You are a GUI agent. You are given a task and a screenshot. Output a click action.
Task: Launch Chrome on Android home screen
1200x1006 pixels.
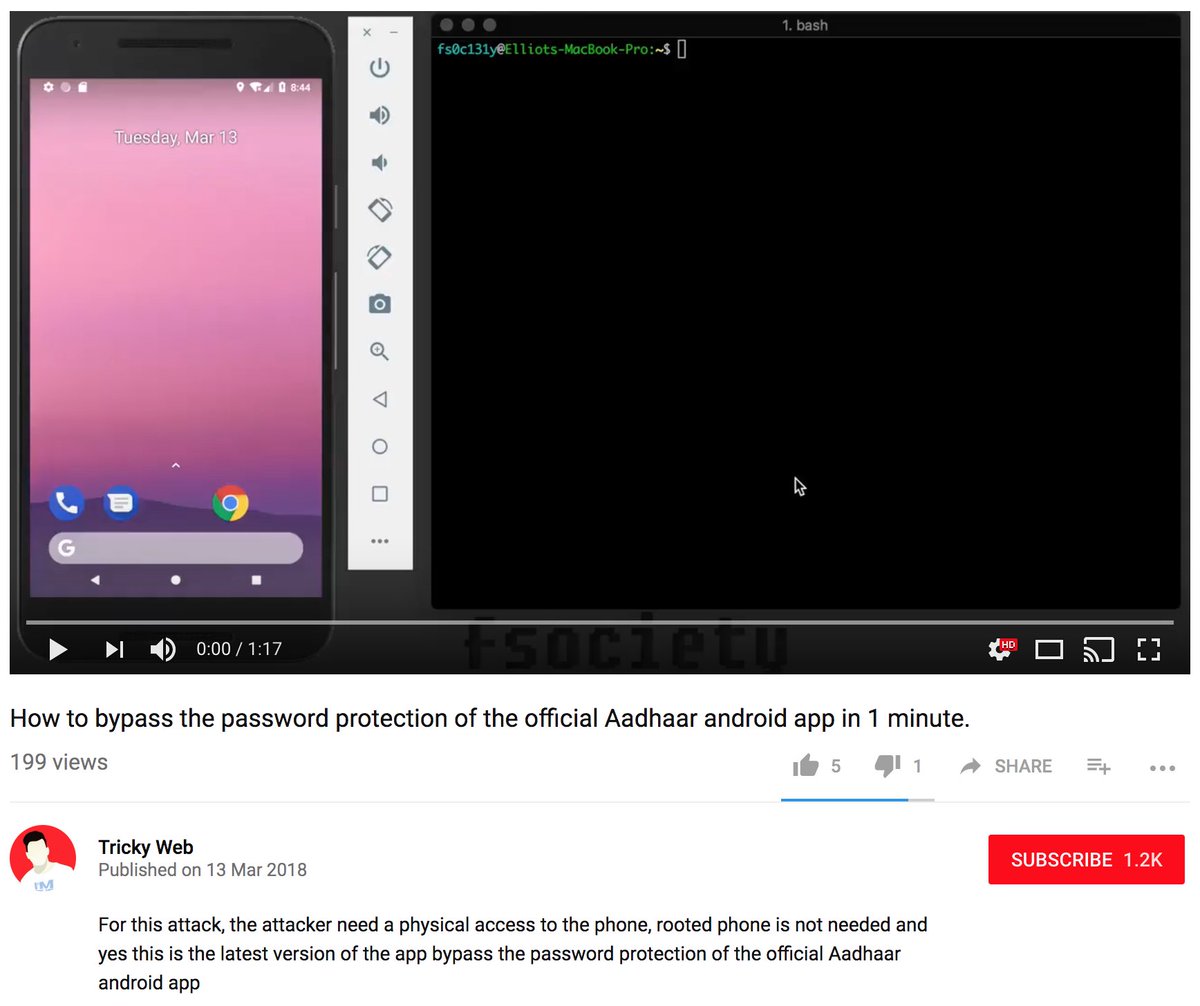coord(230,503)
